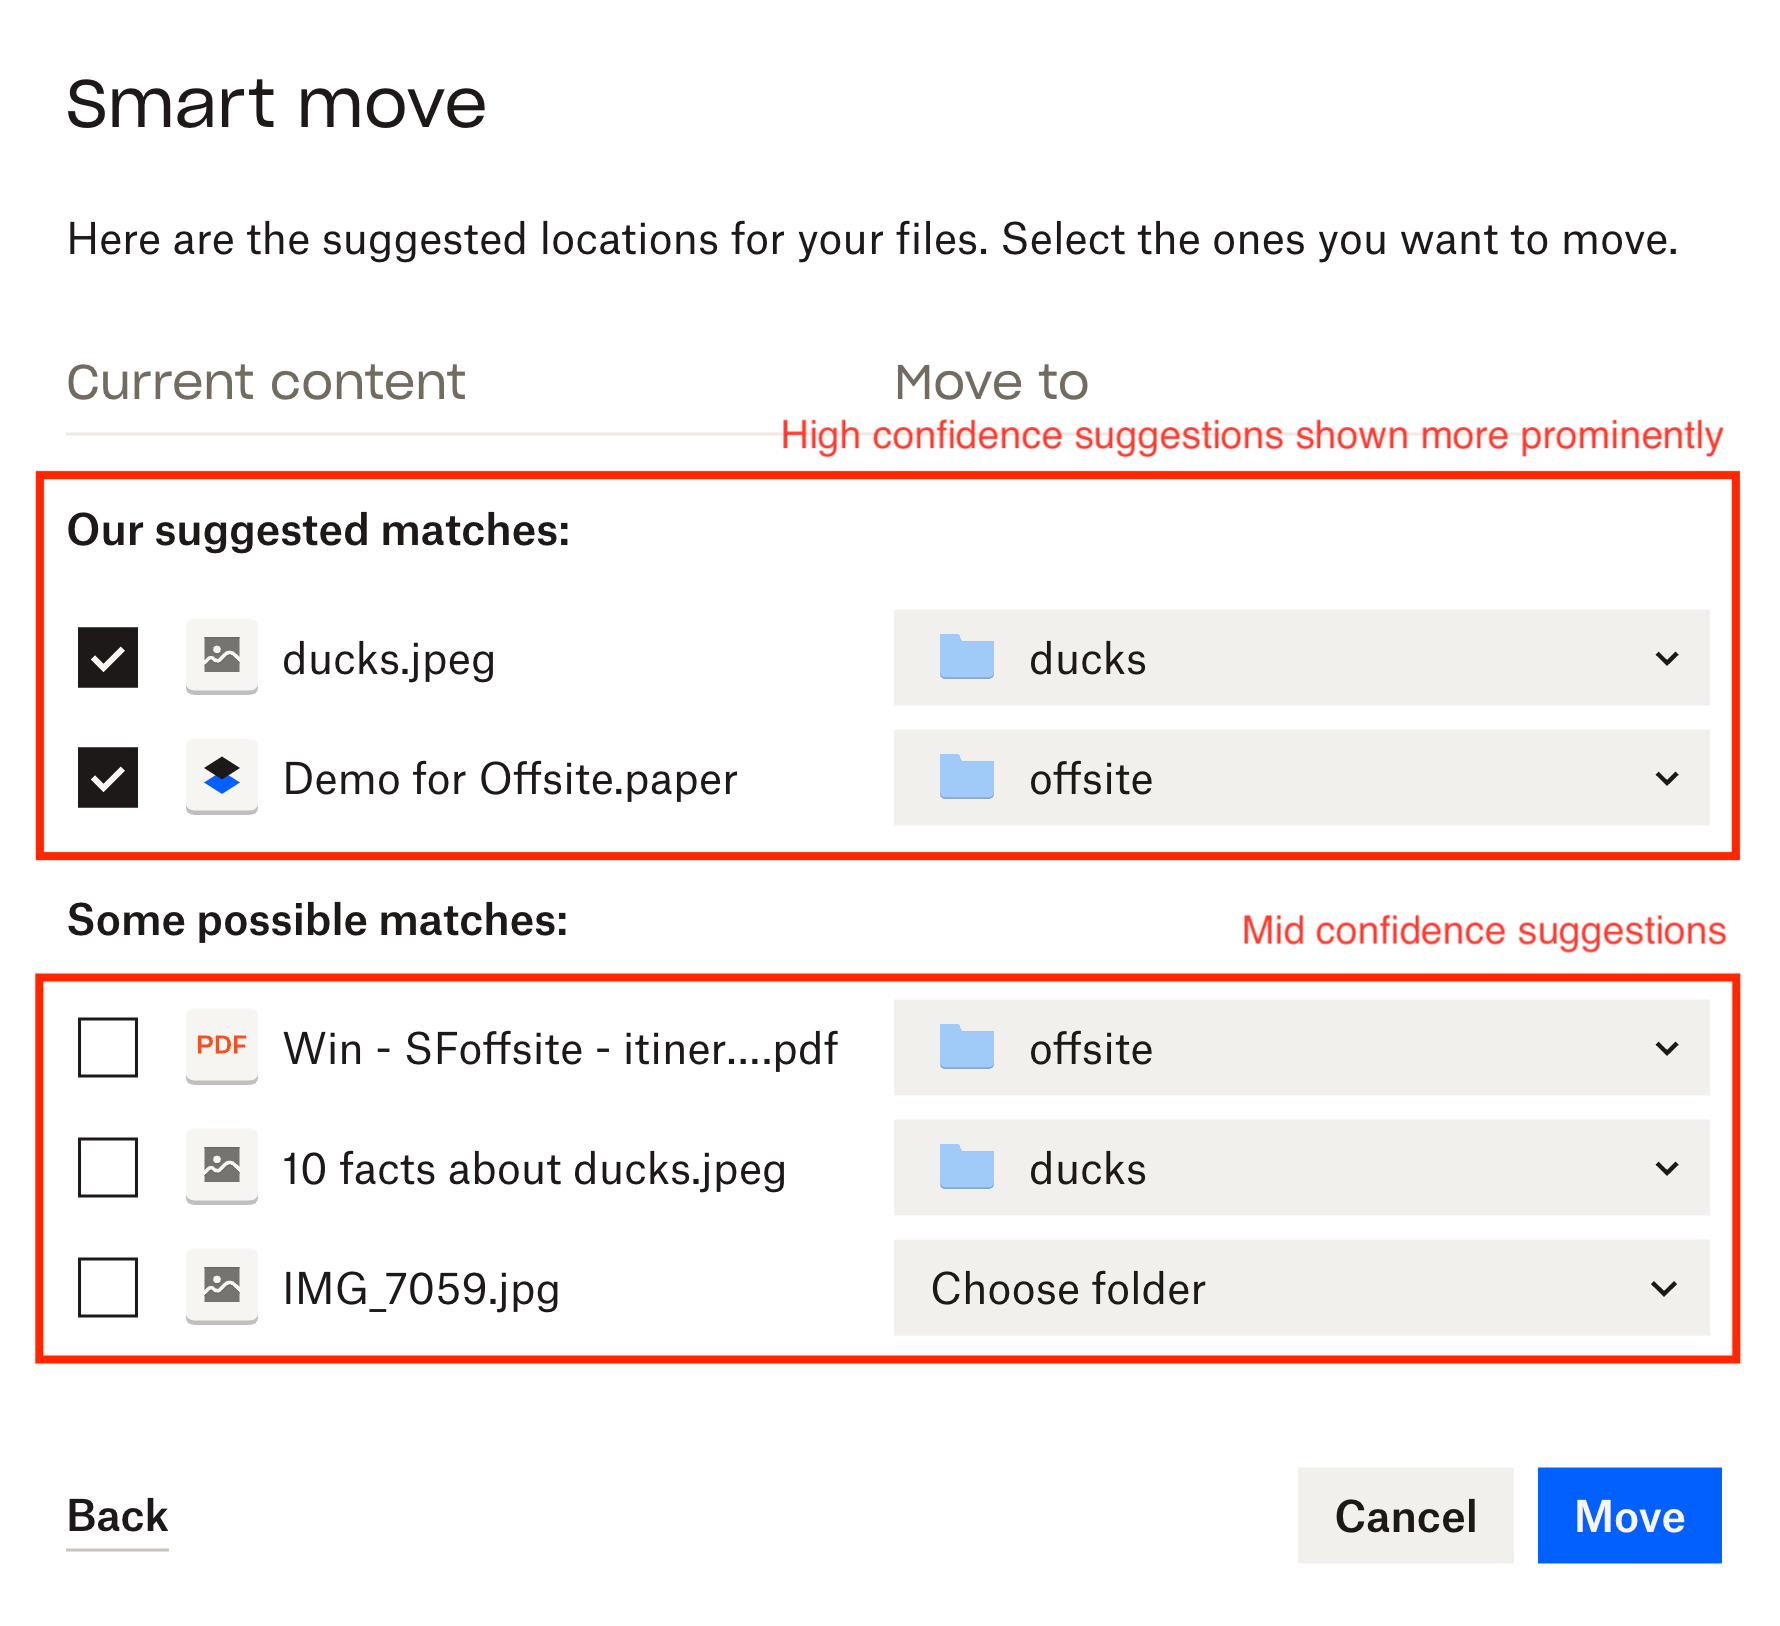Viewport: 1780px width, 1626px height.
Task: Open the Choose folder dropdown for IMG_7059.jpg
Action: pos(1666,1289)
